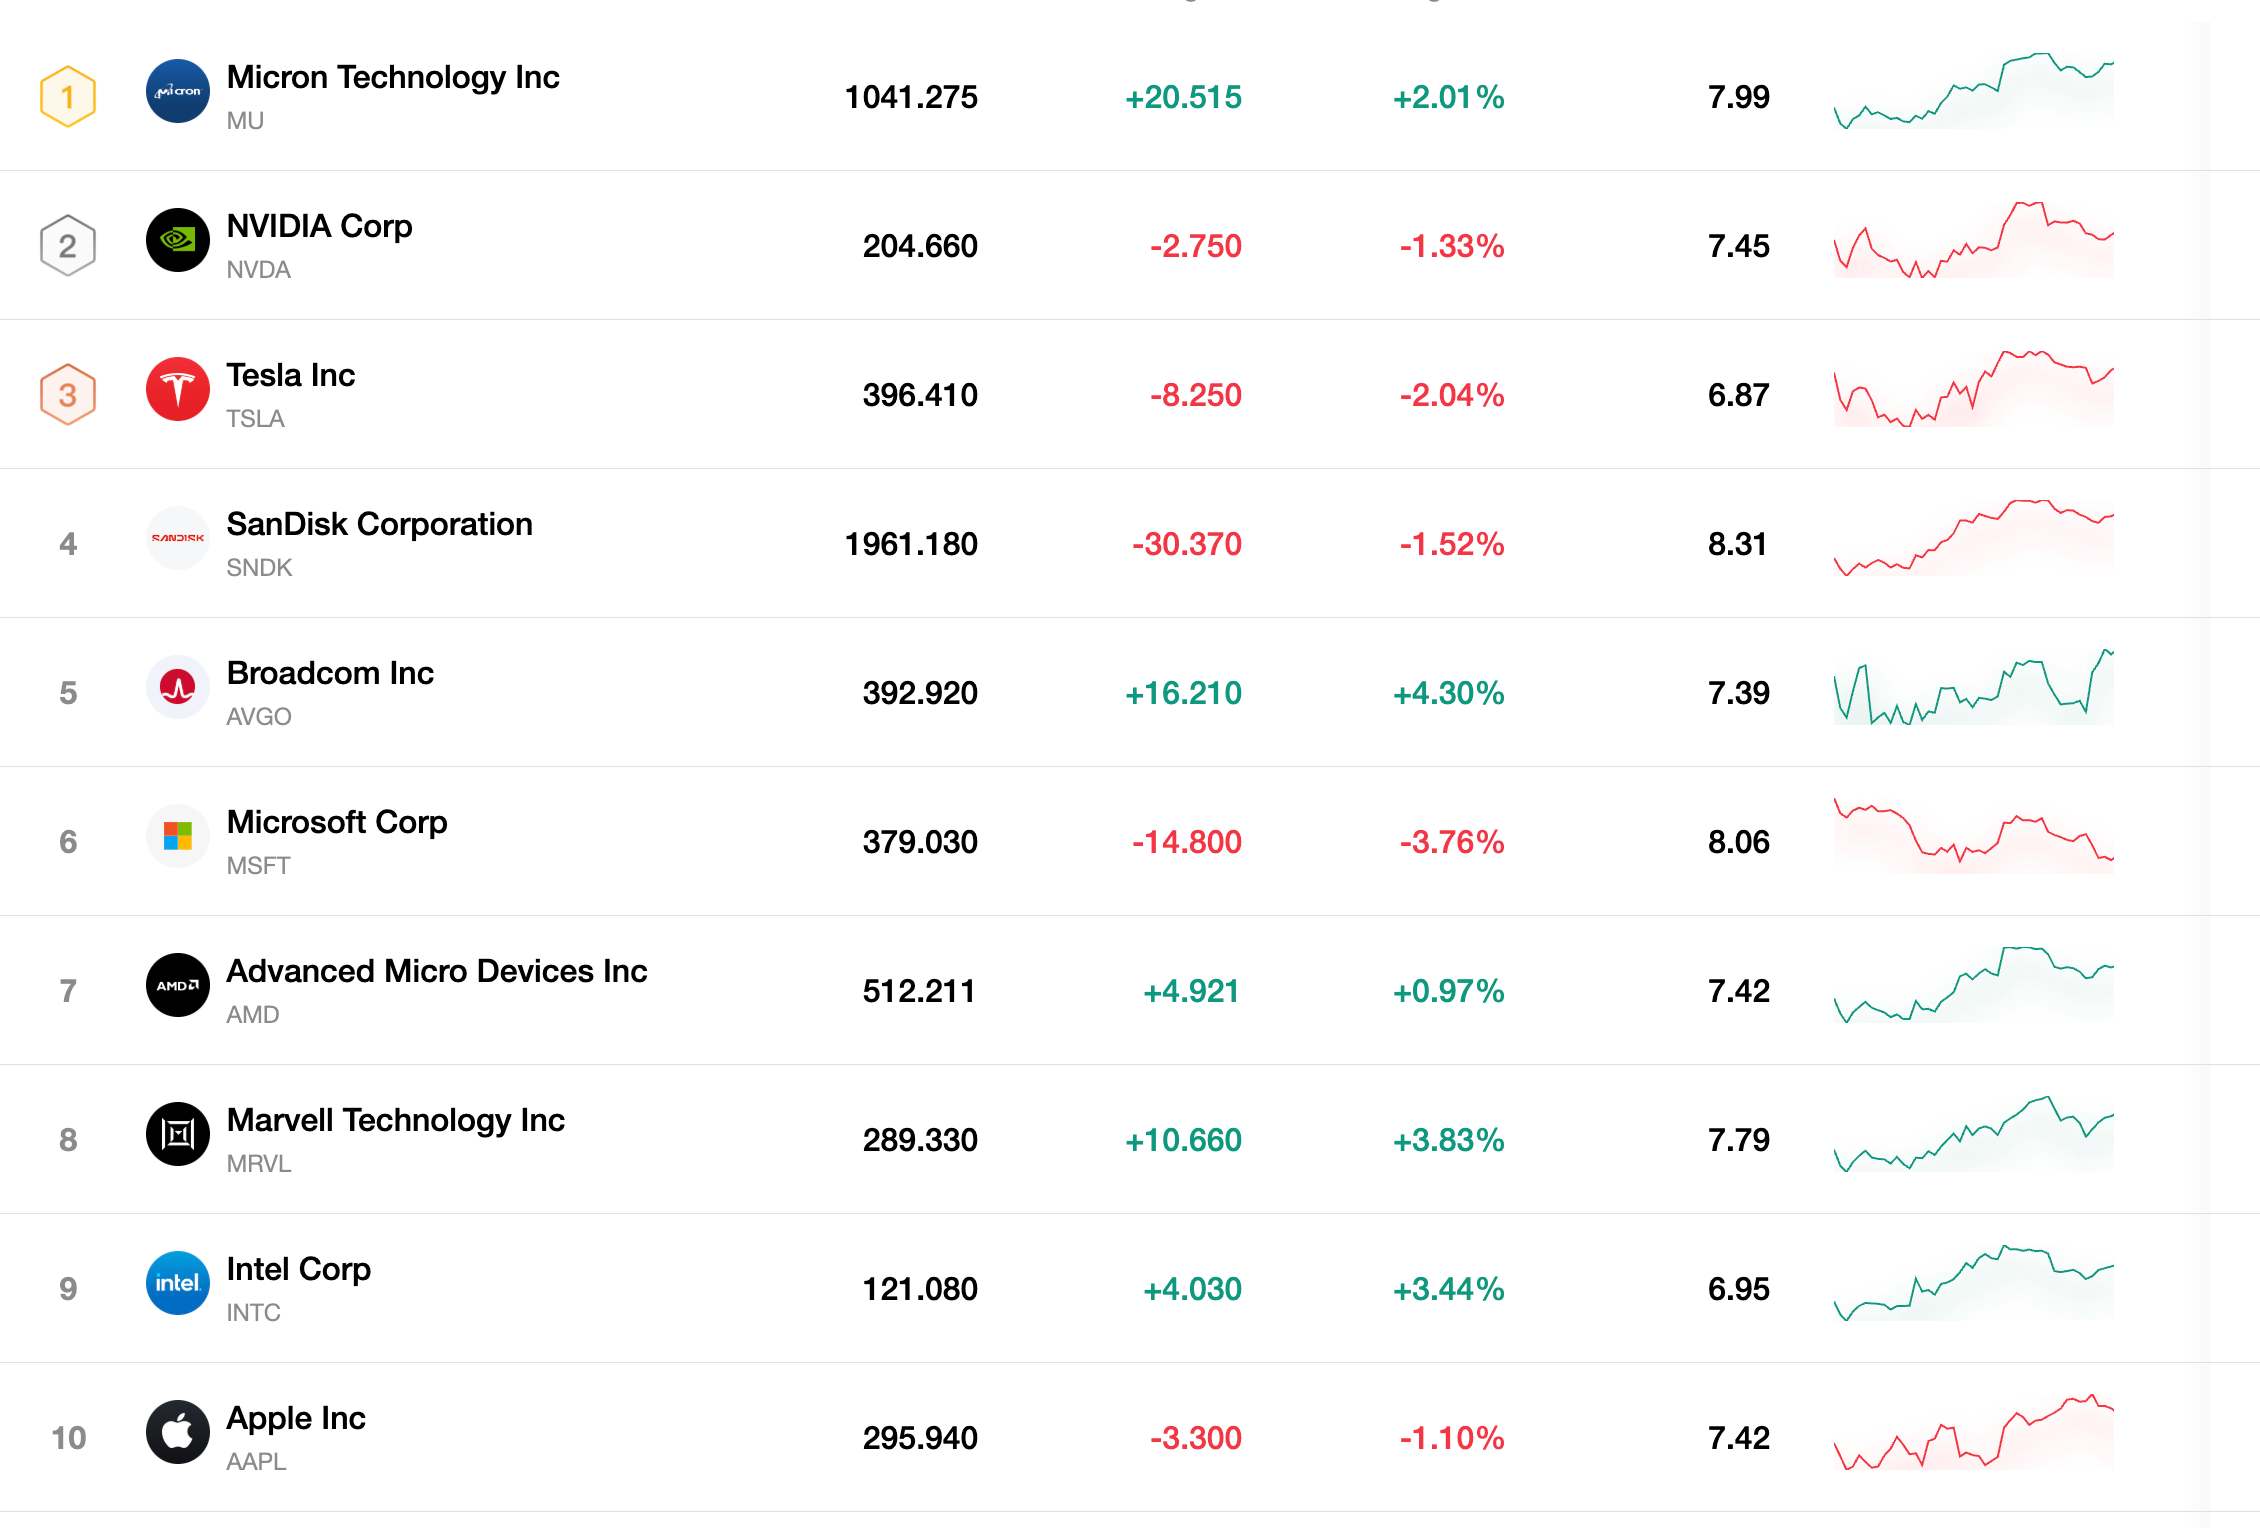Click the SanDisk logo icon

pyautogui.click(x=178, y=538)
